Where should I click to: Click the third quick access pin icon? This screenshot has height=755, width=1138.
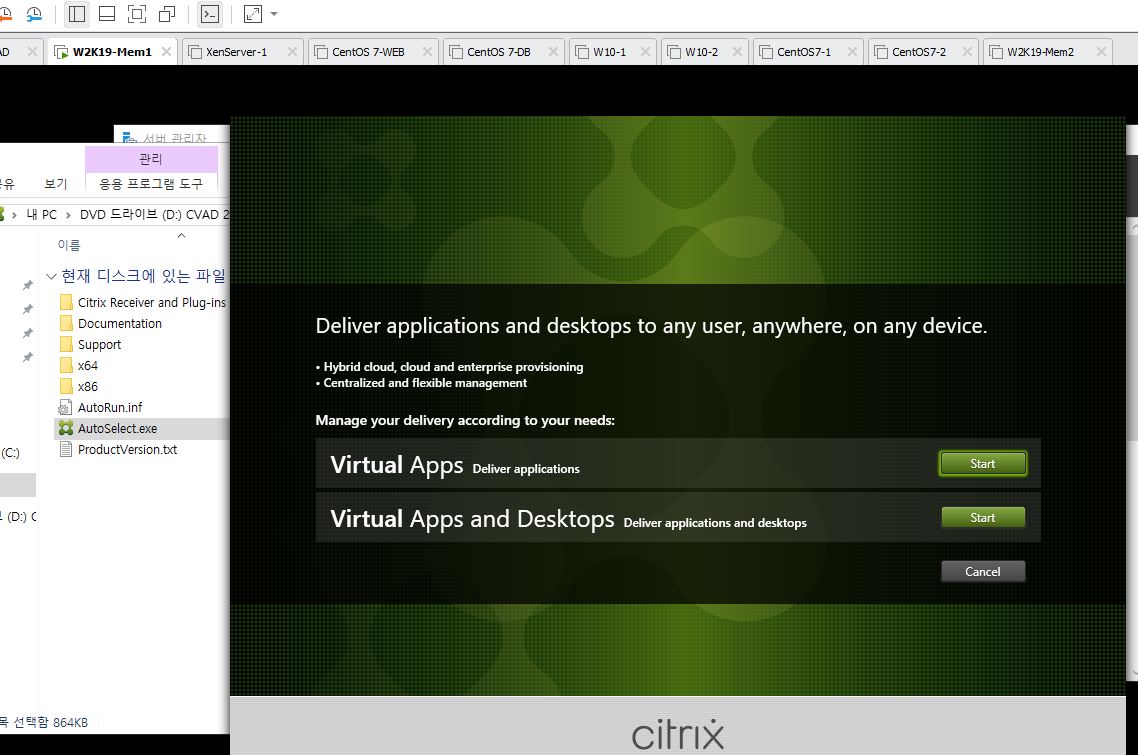point(28,333)
